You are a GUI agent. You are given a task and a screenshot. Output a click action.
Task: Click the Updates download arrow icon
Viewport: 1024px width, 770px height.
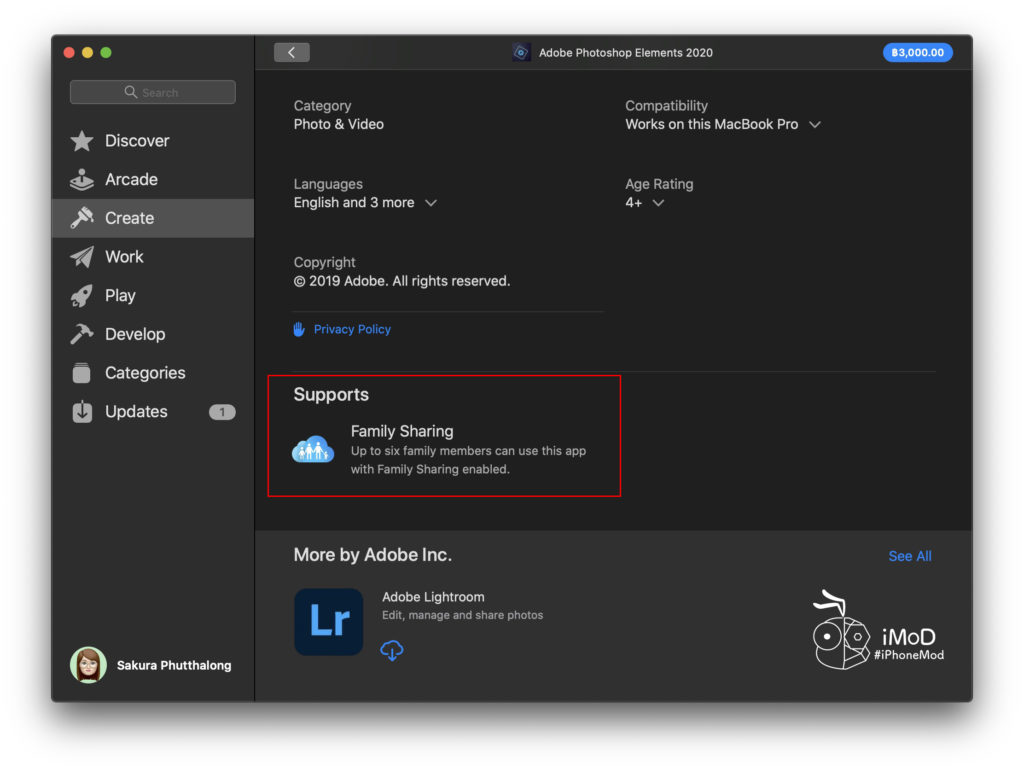(x=82, y=412)
